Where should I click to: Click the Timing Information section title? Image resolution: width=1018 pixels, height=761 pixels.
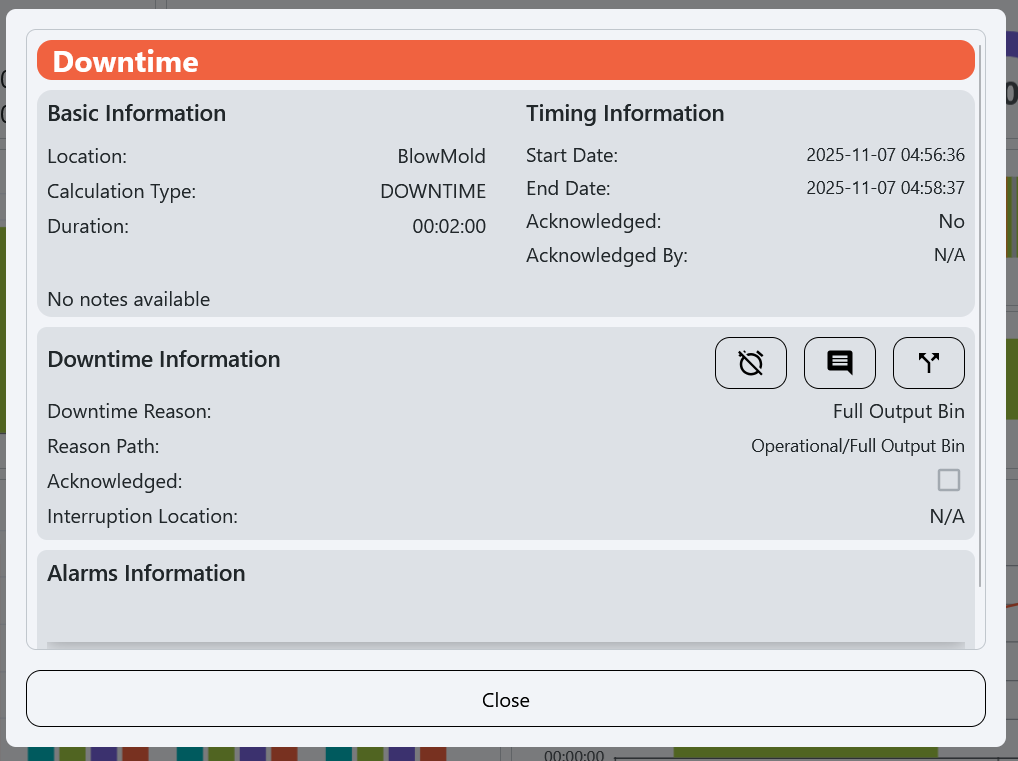coord(625,113)
